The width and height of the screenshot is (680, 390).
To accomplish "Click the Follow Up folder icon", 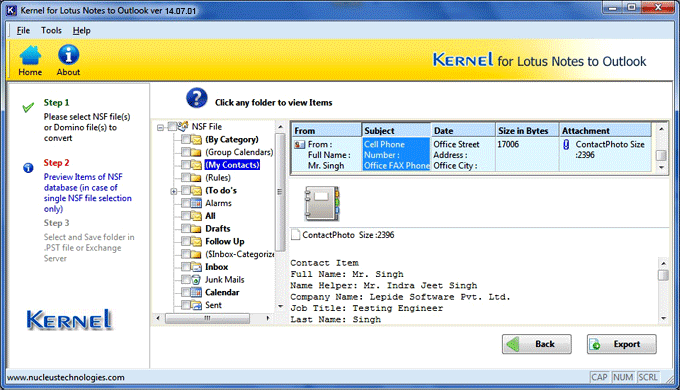I will click(196, 241).
